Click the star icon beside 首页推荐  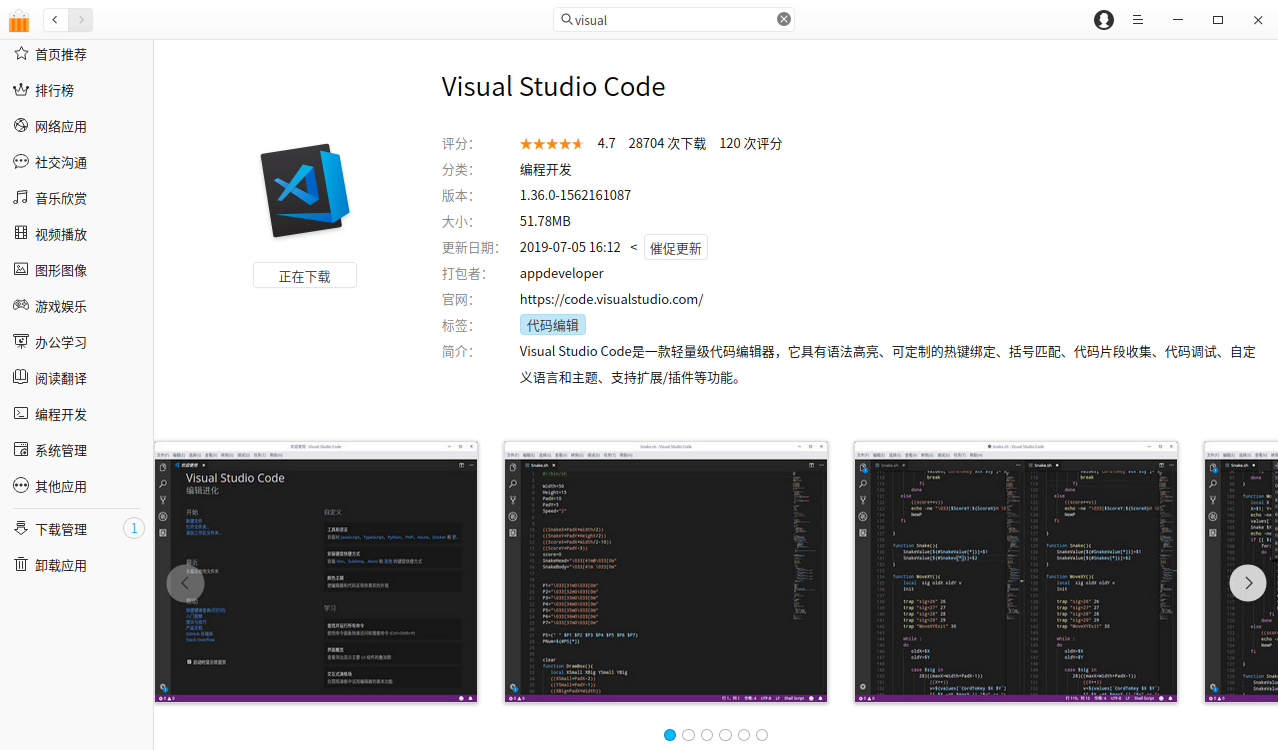(21, 54)
